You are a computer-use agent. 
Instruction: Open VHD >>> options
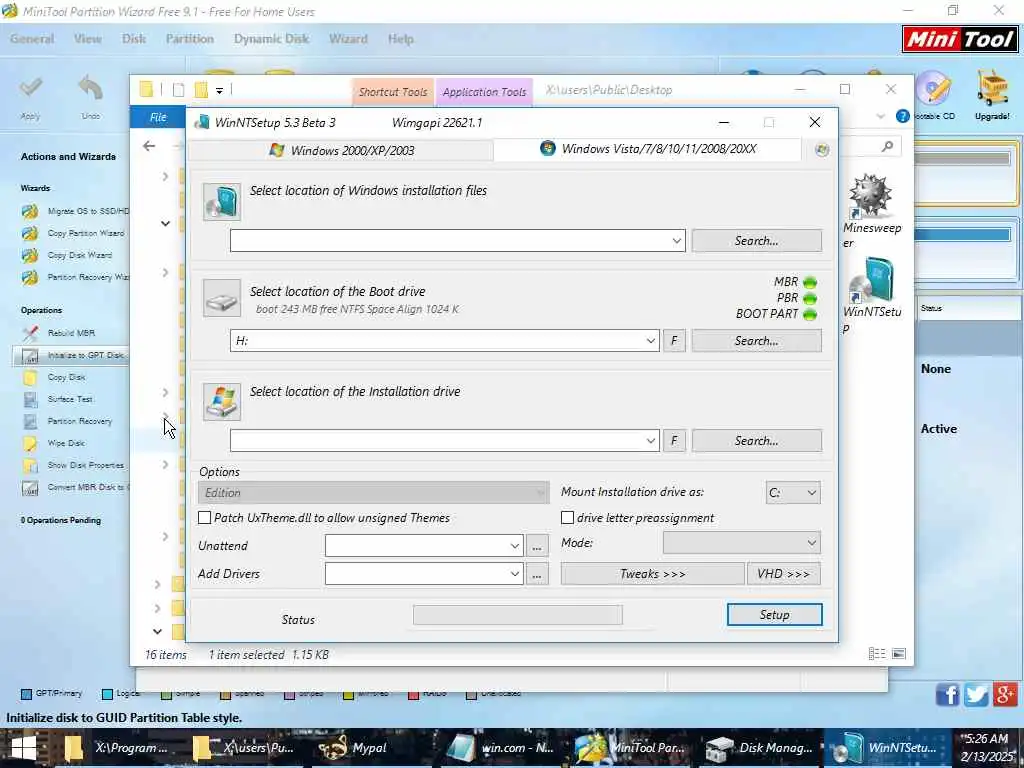tap(784, 574)
